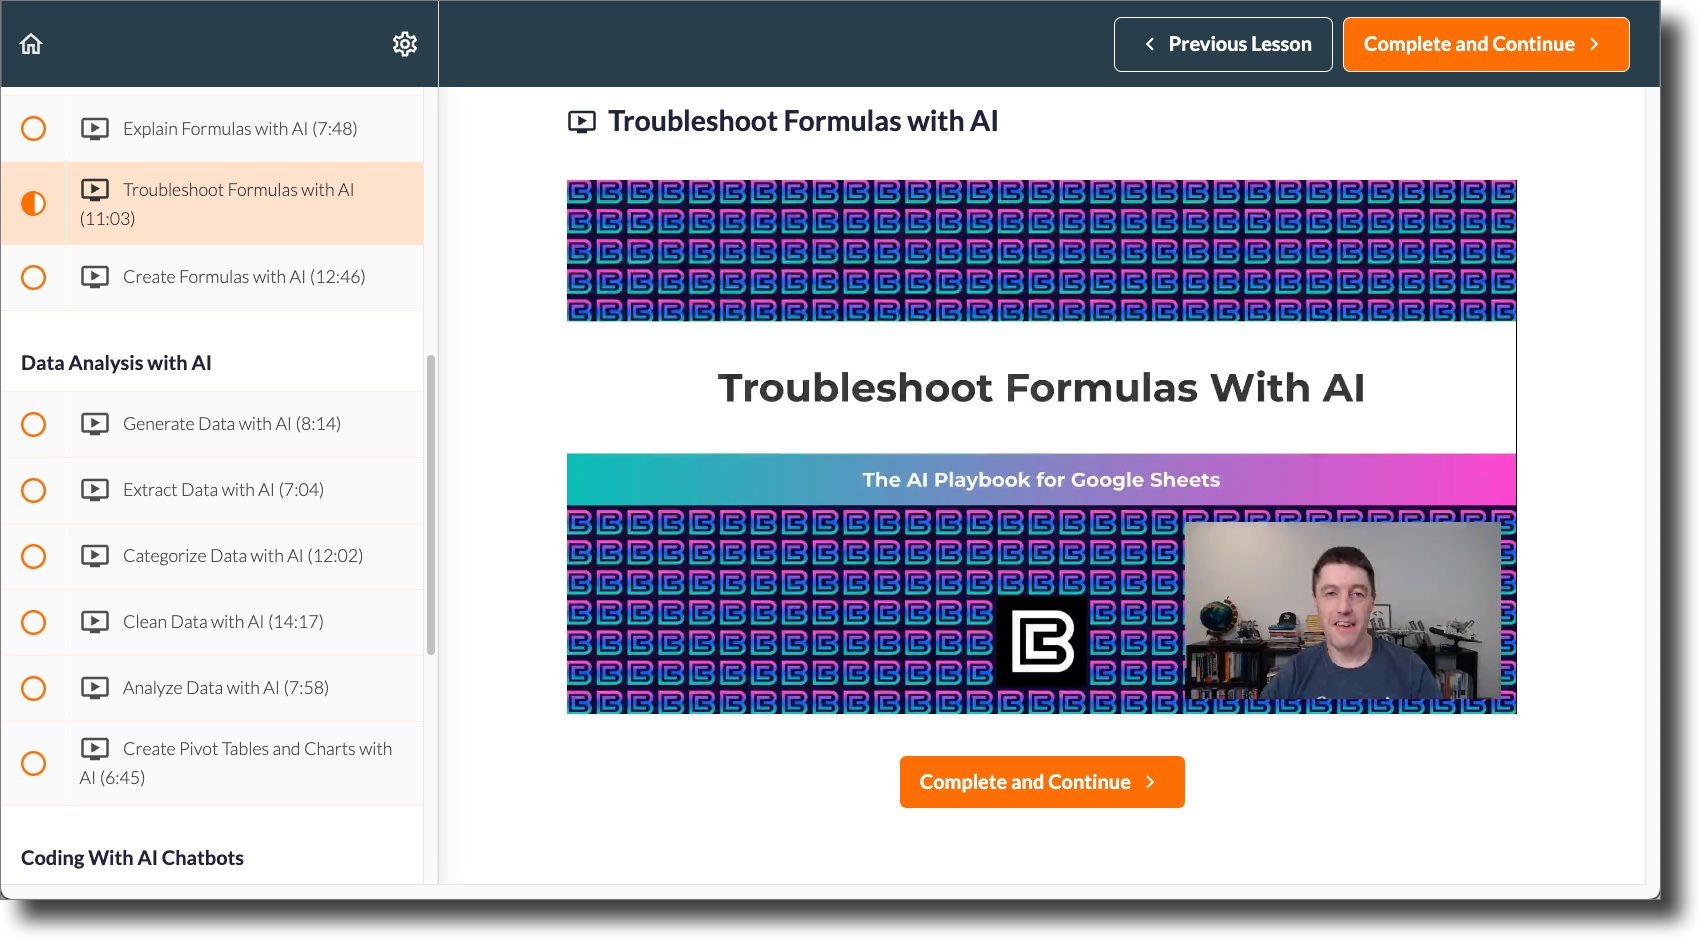Select current lesson Troubleshoot Formulas with AI (11:03)
This screenshot has height=939, width=1700.
click(212, 204)
